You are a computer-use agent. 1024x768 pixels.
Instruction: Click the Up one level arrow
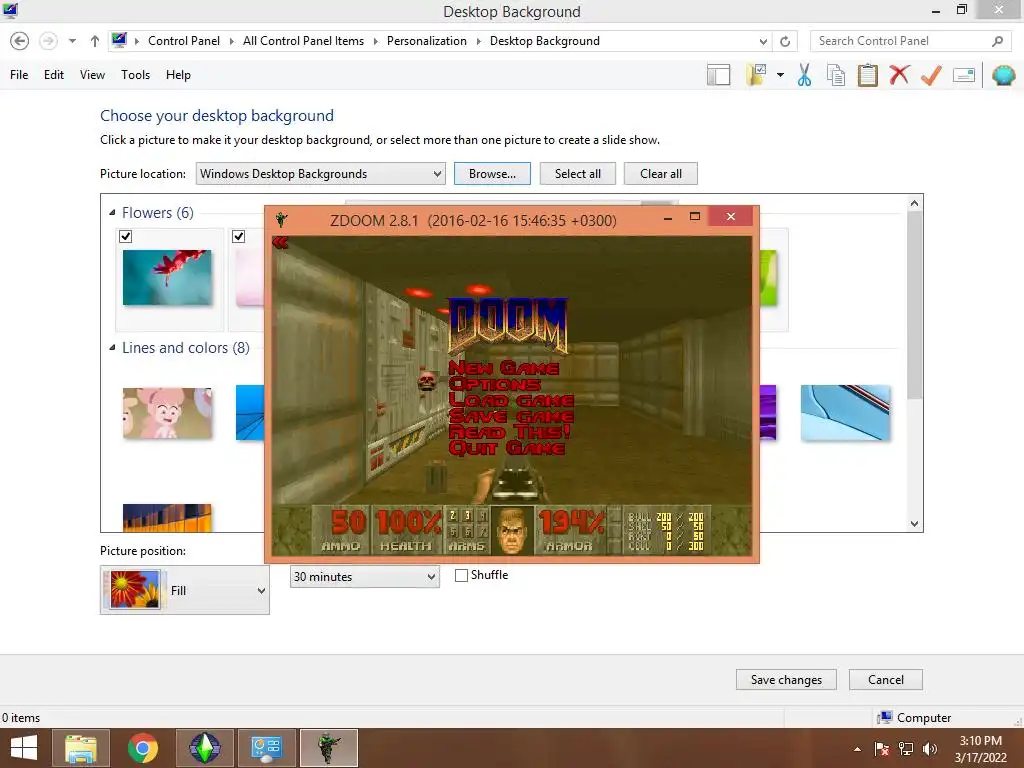pos(95,41)
